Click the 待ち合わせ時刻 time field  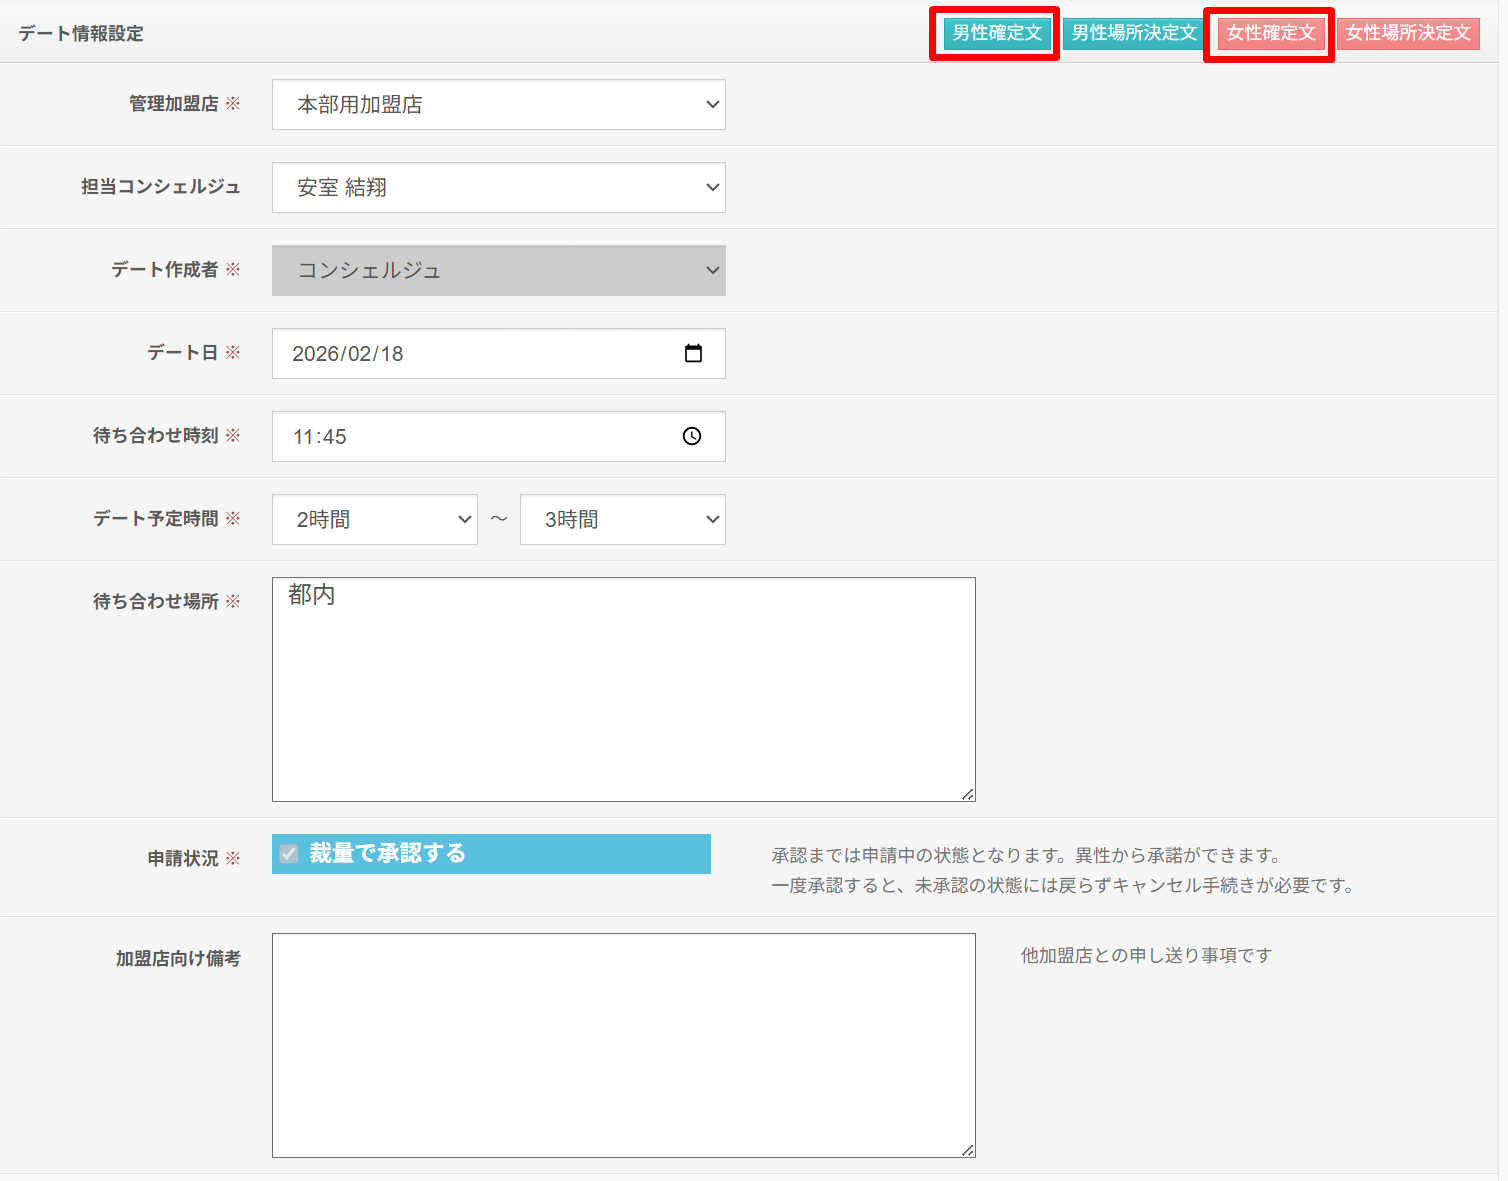[x=470, y=437]
